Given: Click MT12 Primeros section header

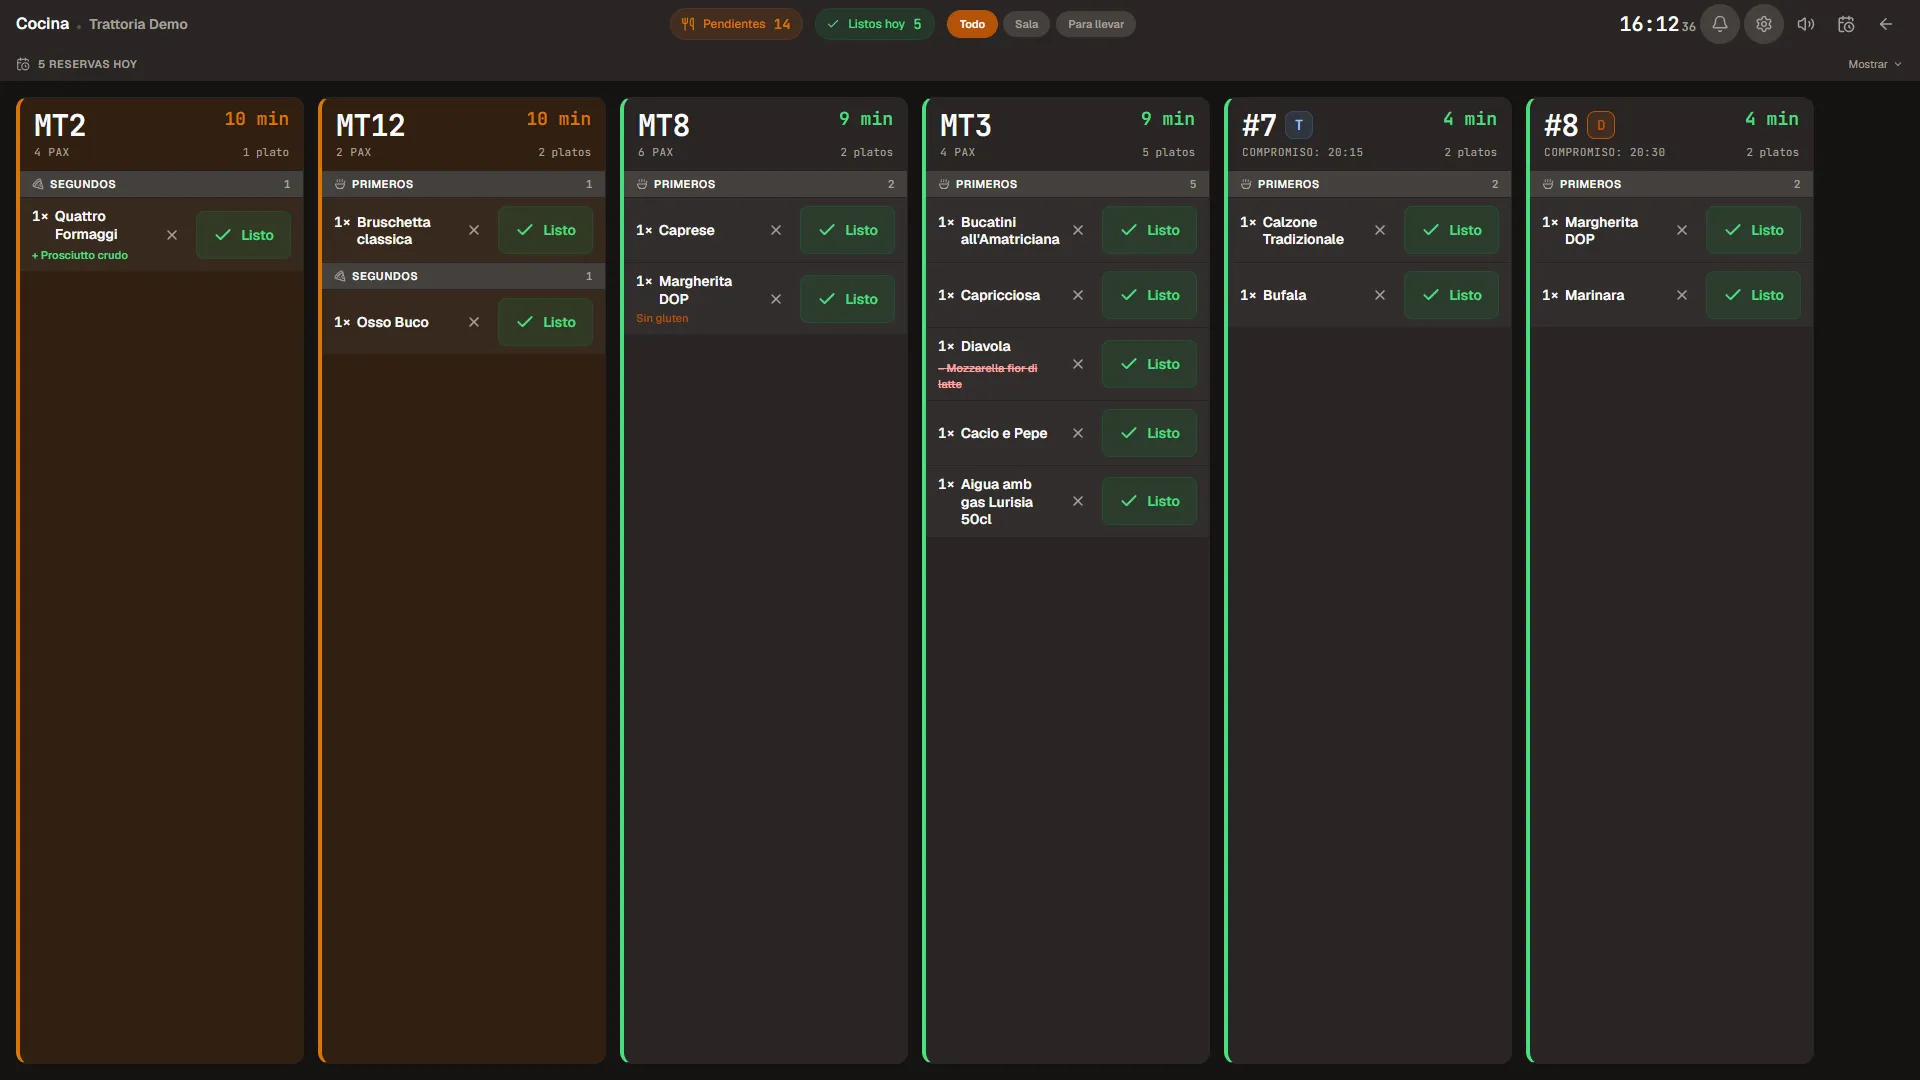Looking at the screenshot, I should [x=464, y=184].
